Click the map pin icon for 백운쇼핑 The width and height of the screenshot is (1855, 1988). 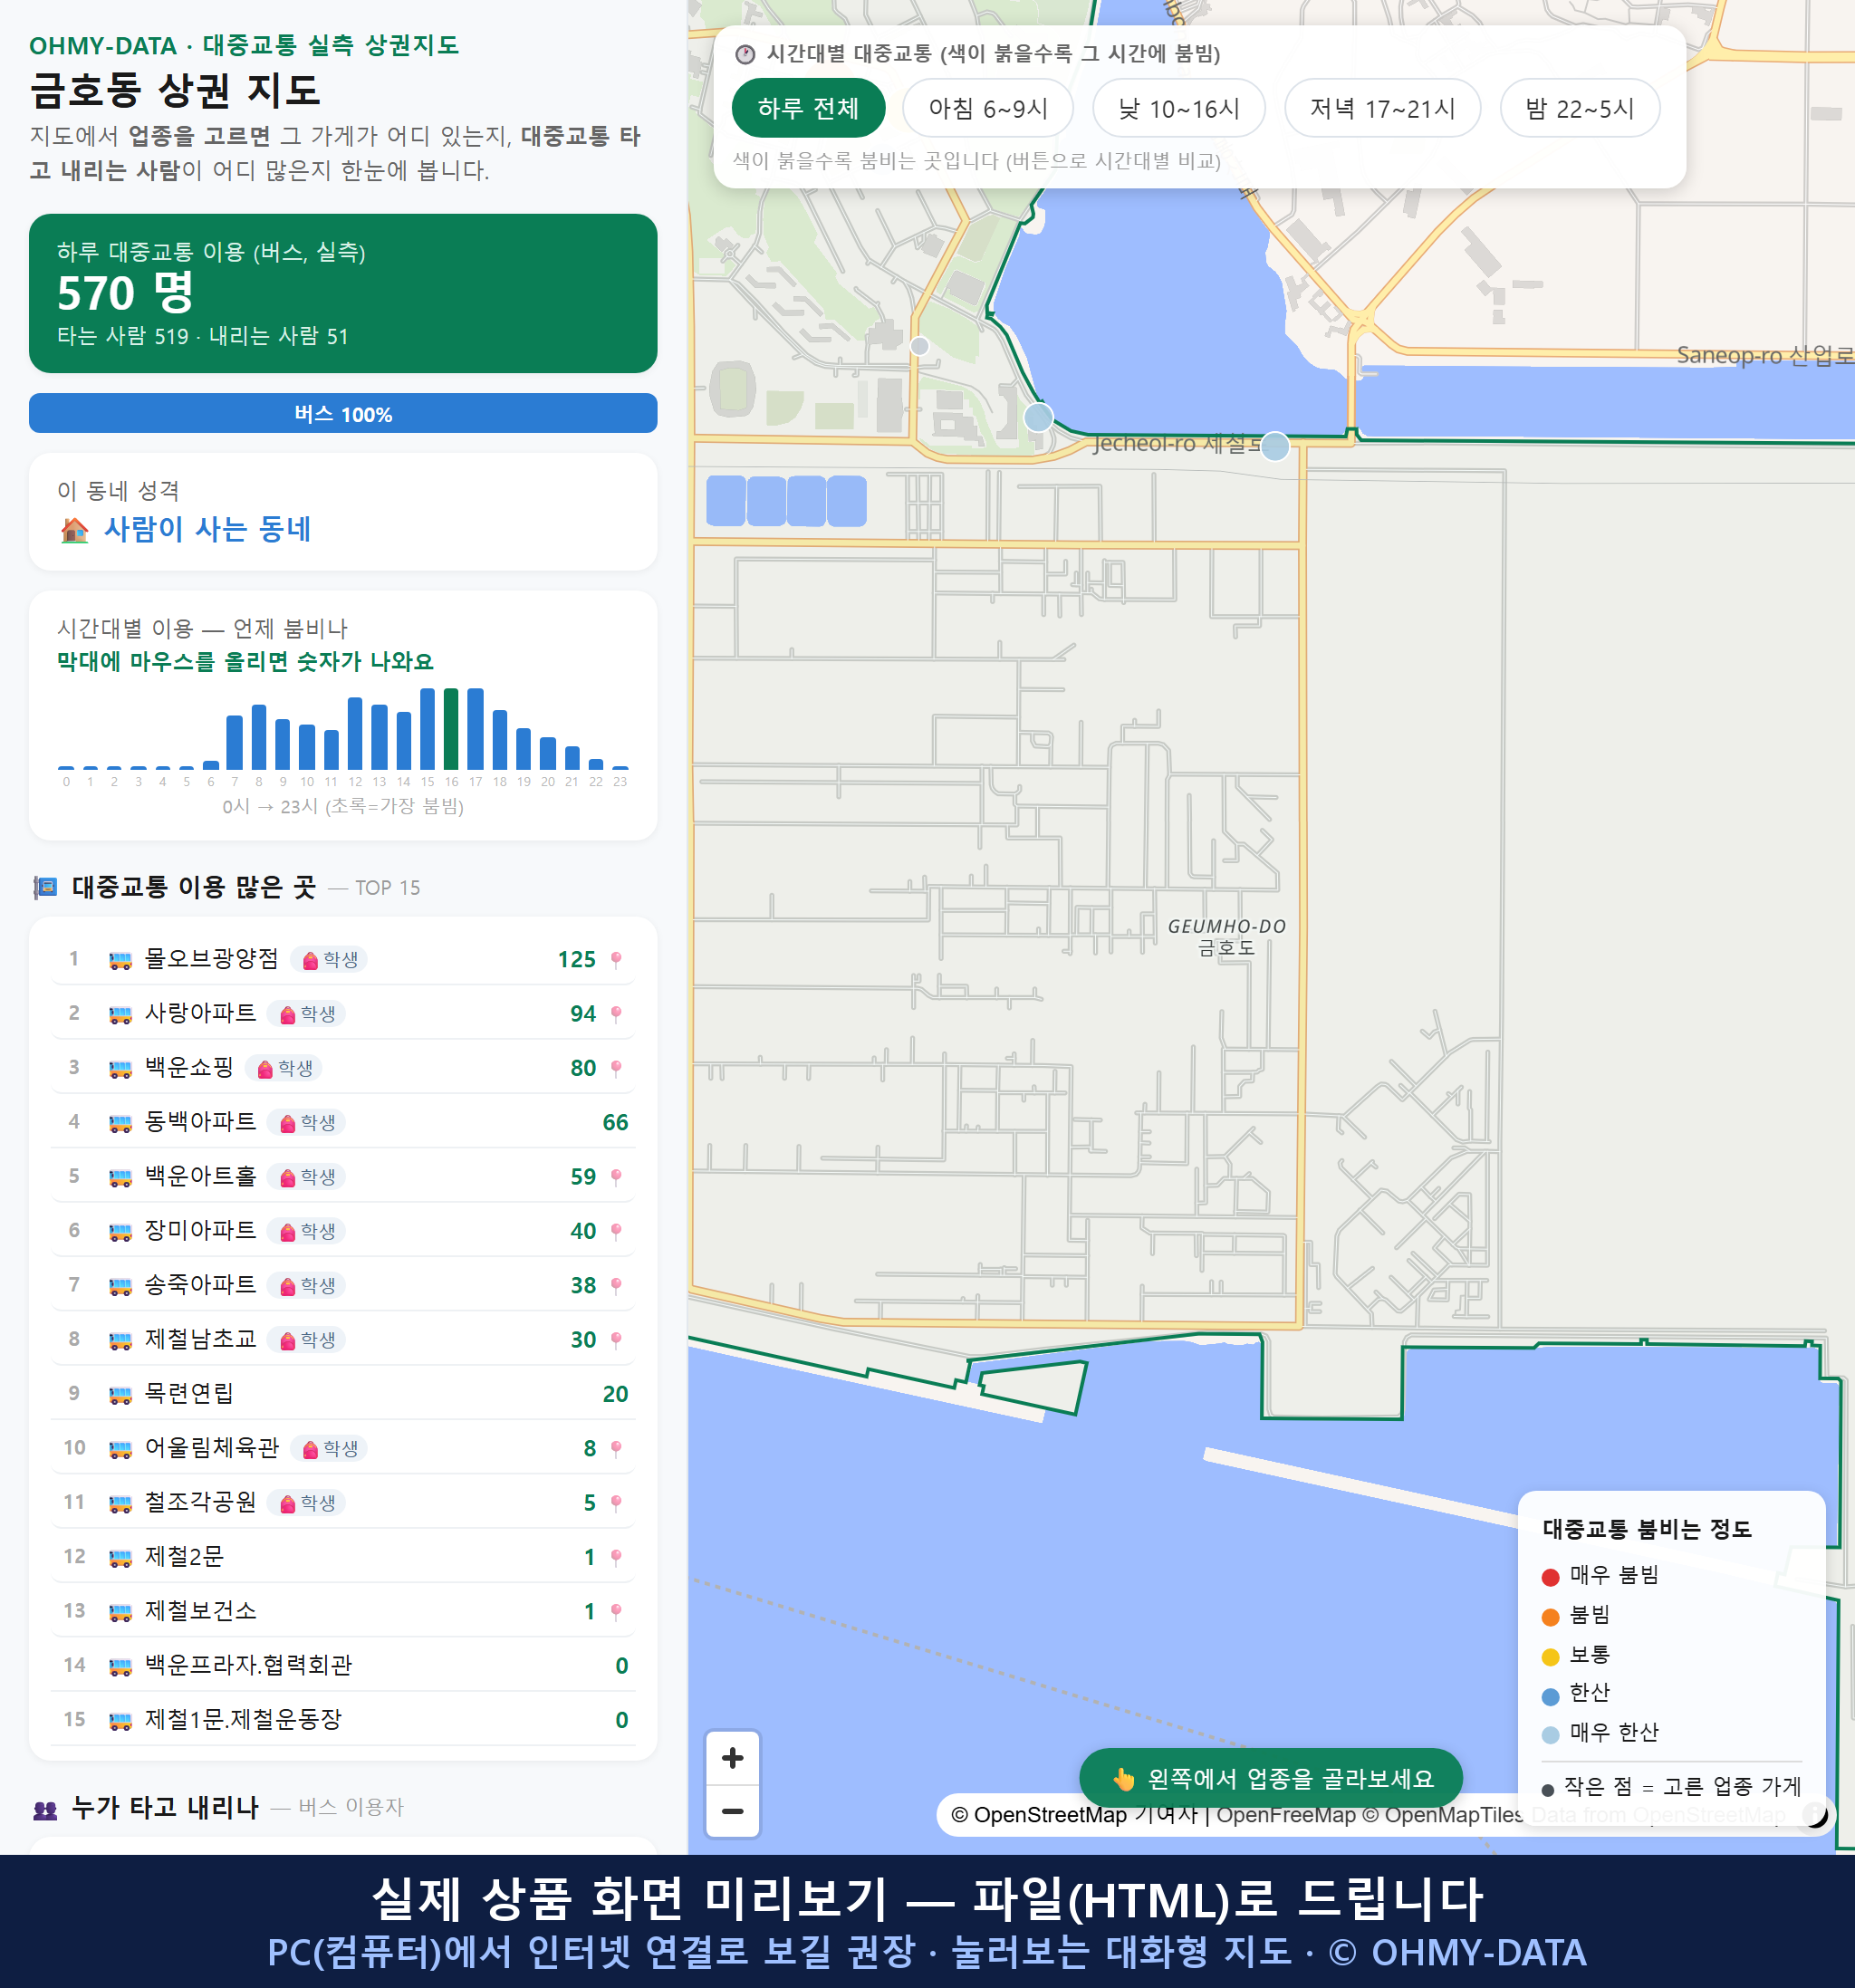click(x=616, y=1068)
